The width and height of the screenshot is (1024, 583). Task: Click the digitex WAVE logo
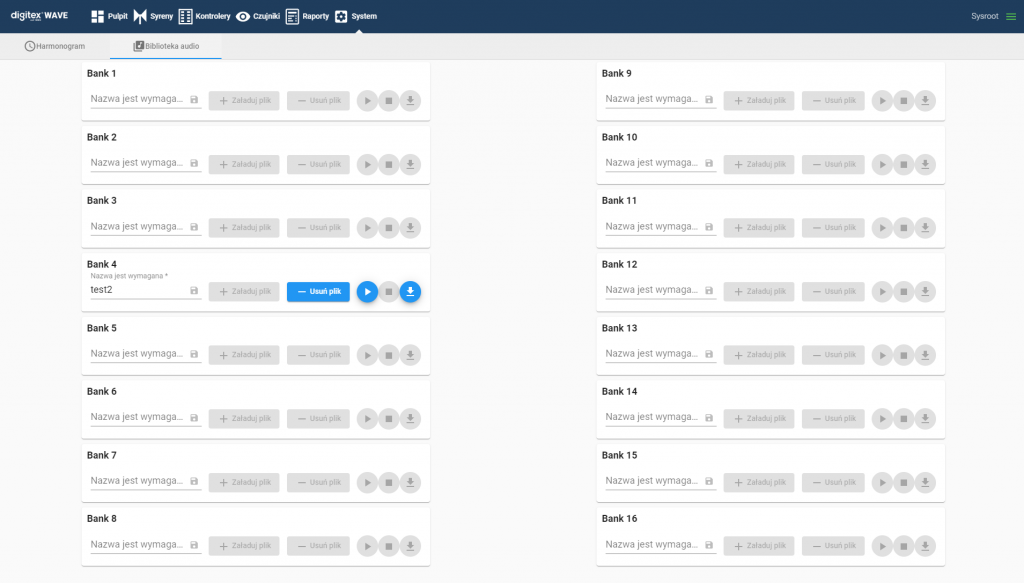pyautogui.click(x=39, y=16)
